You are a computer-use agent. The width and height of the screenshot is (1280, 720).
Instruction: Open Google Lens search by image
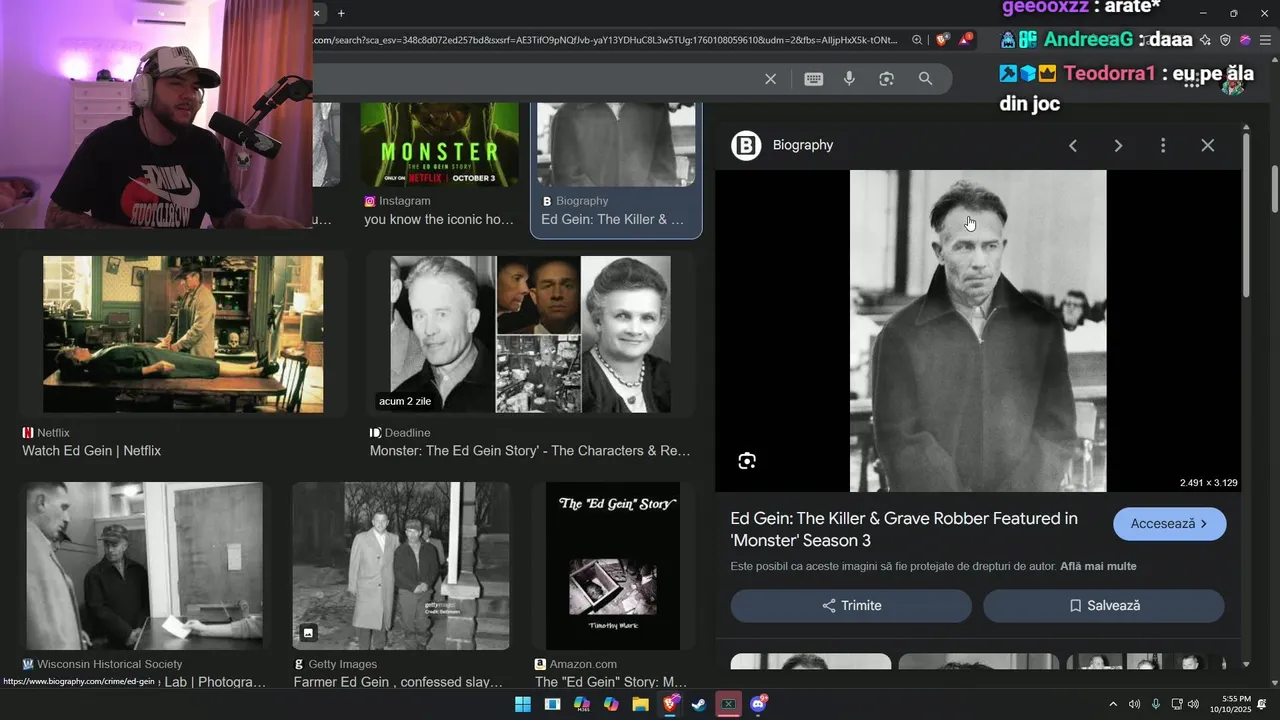(x=886, y=79)
